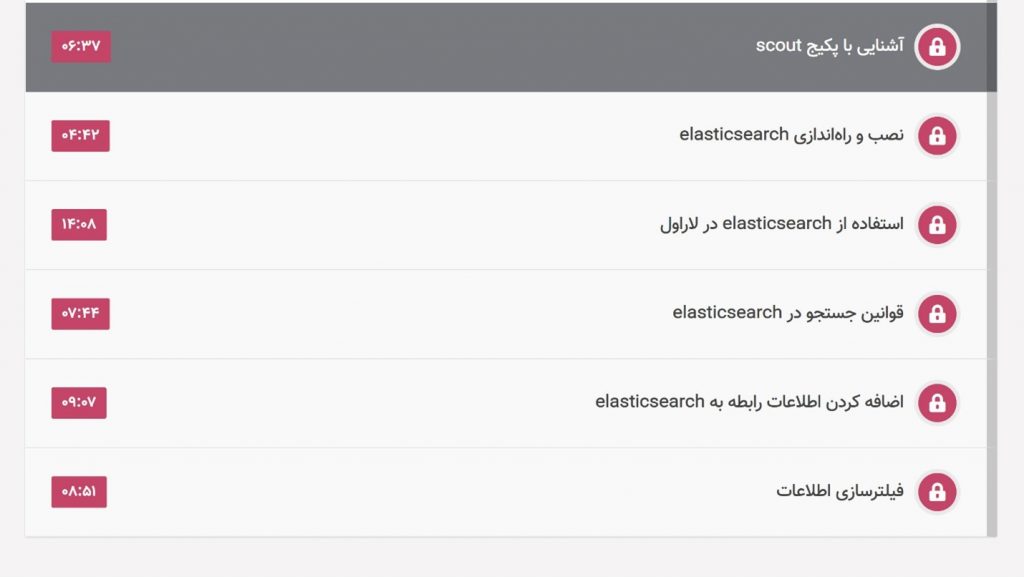Click the lock icon beside نصب و راه‌اندازی elasticsearch

937,136
